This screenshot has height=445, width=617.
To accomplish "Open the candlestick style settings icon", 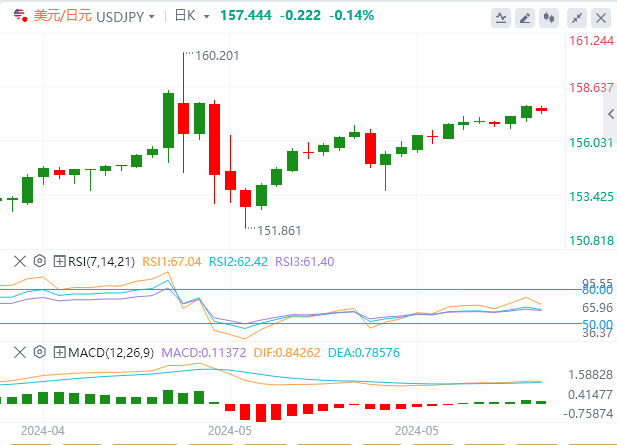I will click(x=549, y=18).
